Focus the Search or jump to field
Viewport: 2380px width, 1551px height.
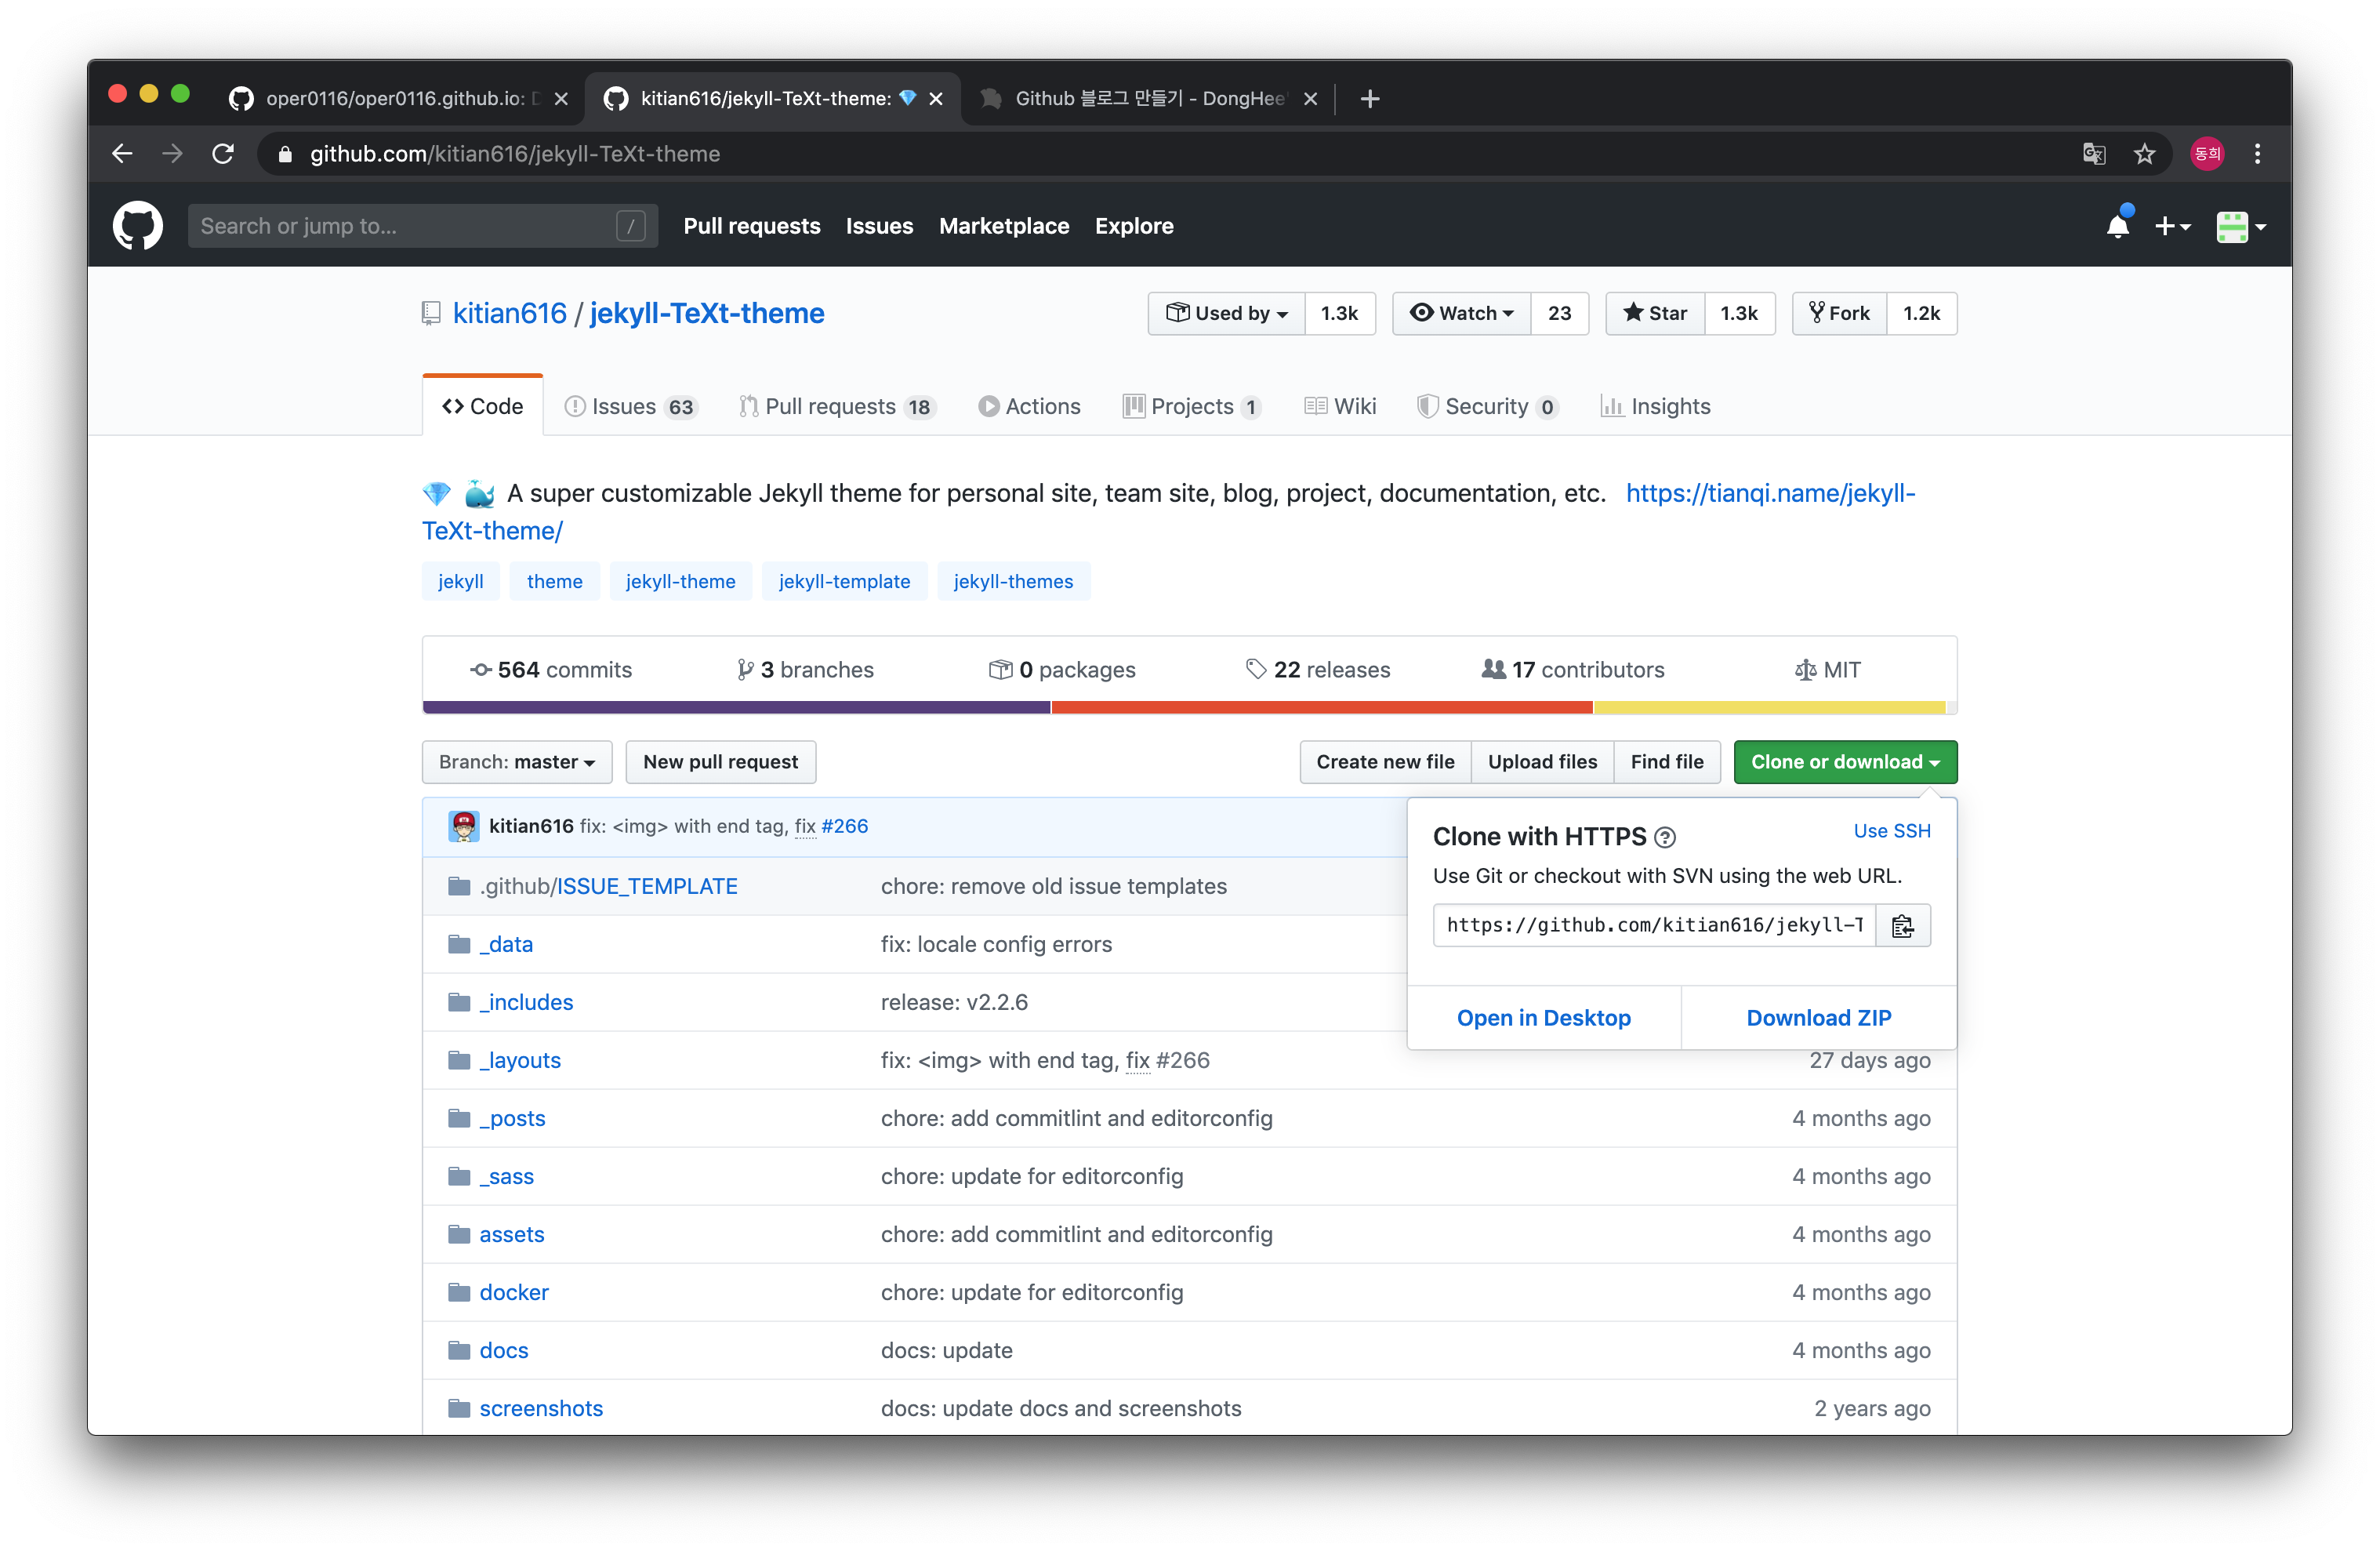pos(422,227)
